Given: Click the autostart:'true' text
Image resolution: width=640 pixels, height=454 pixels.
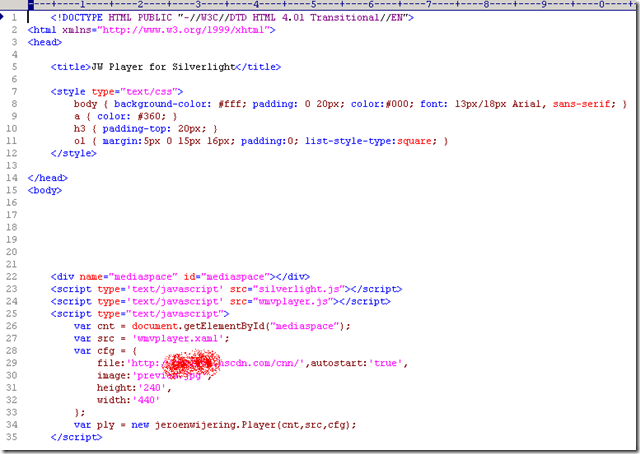Looking at the screenshot, I should pyautogui.click(x=356, y=363).
